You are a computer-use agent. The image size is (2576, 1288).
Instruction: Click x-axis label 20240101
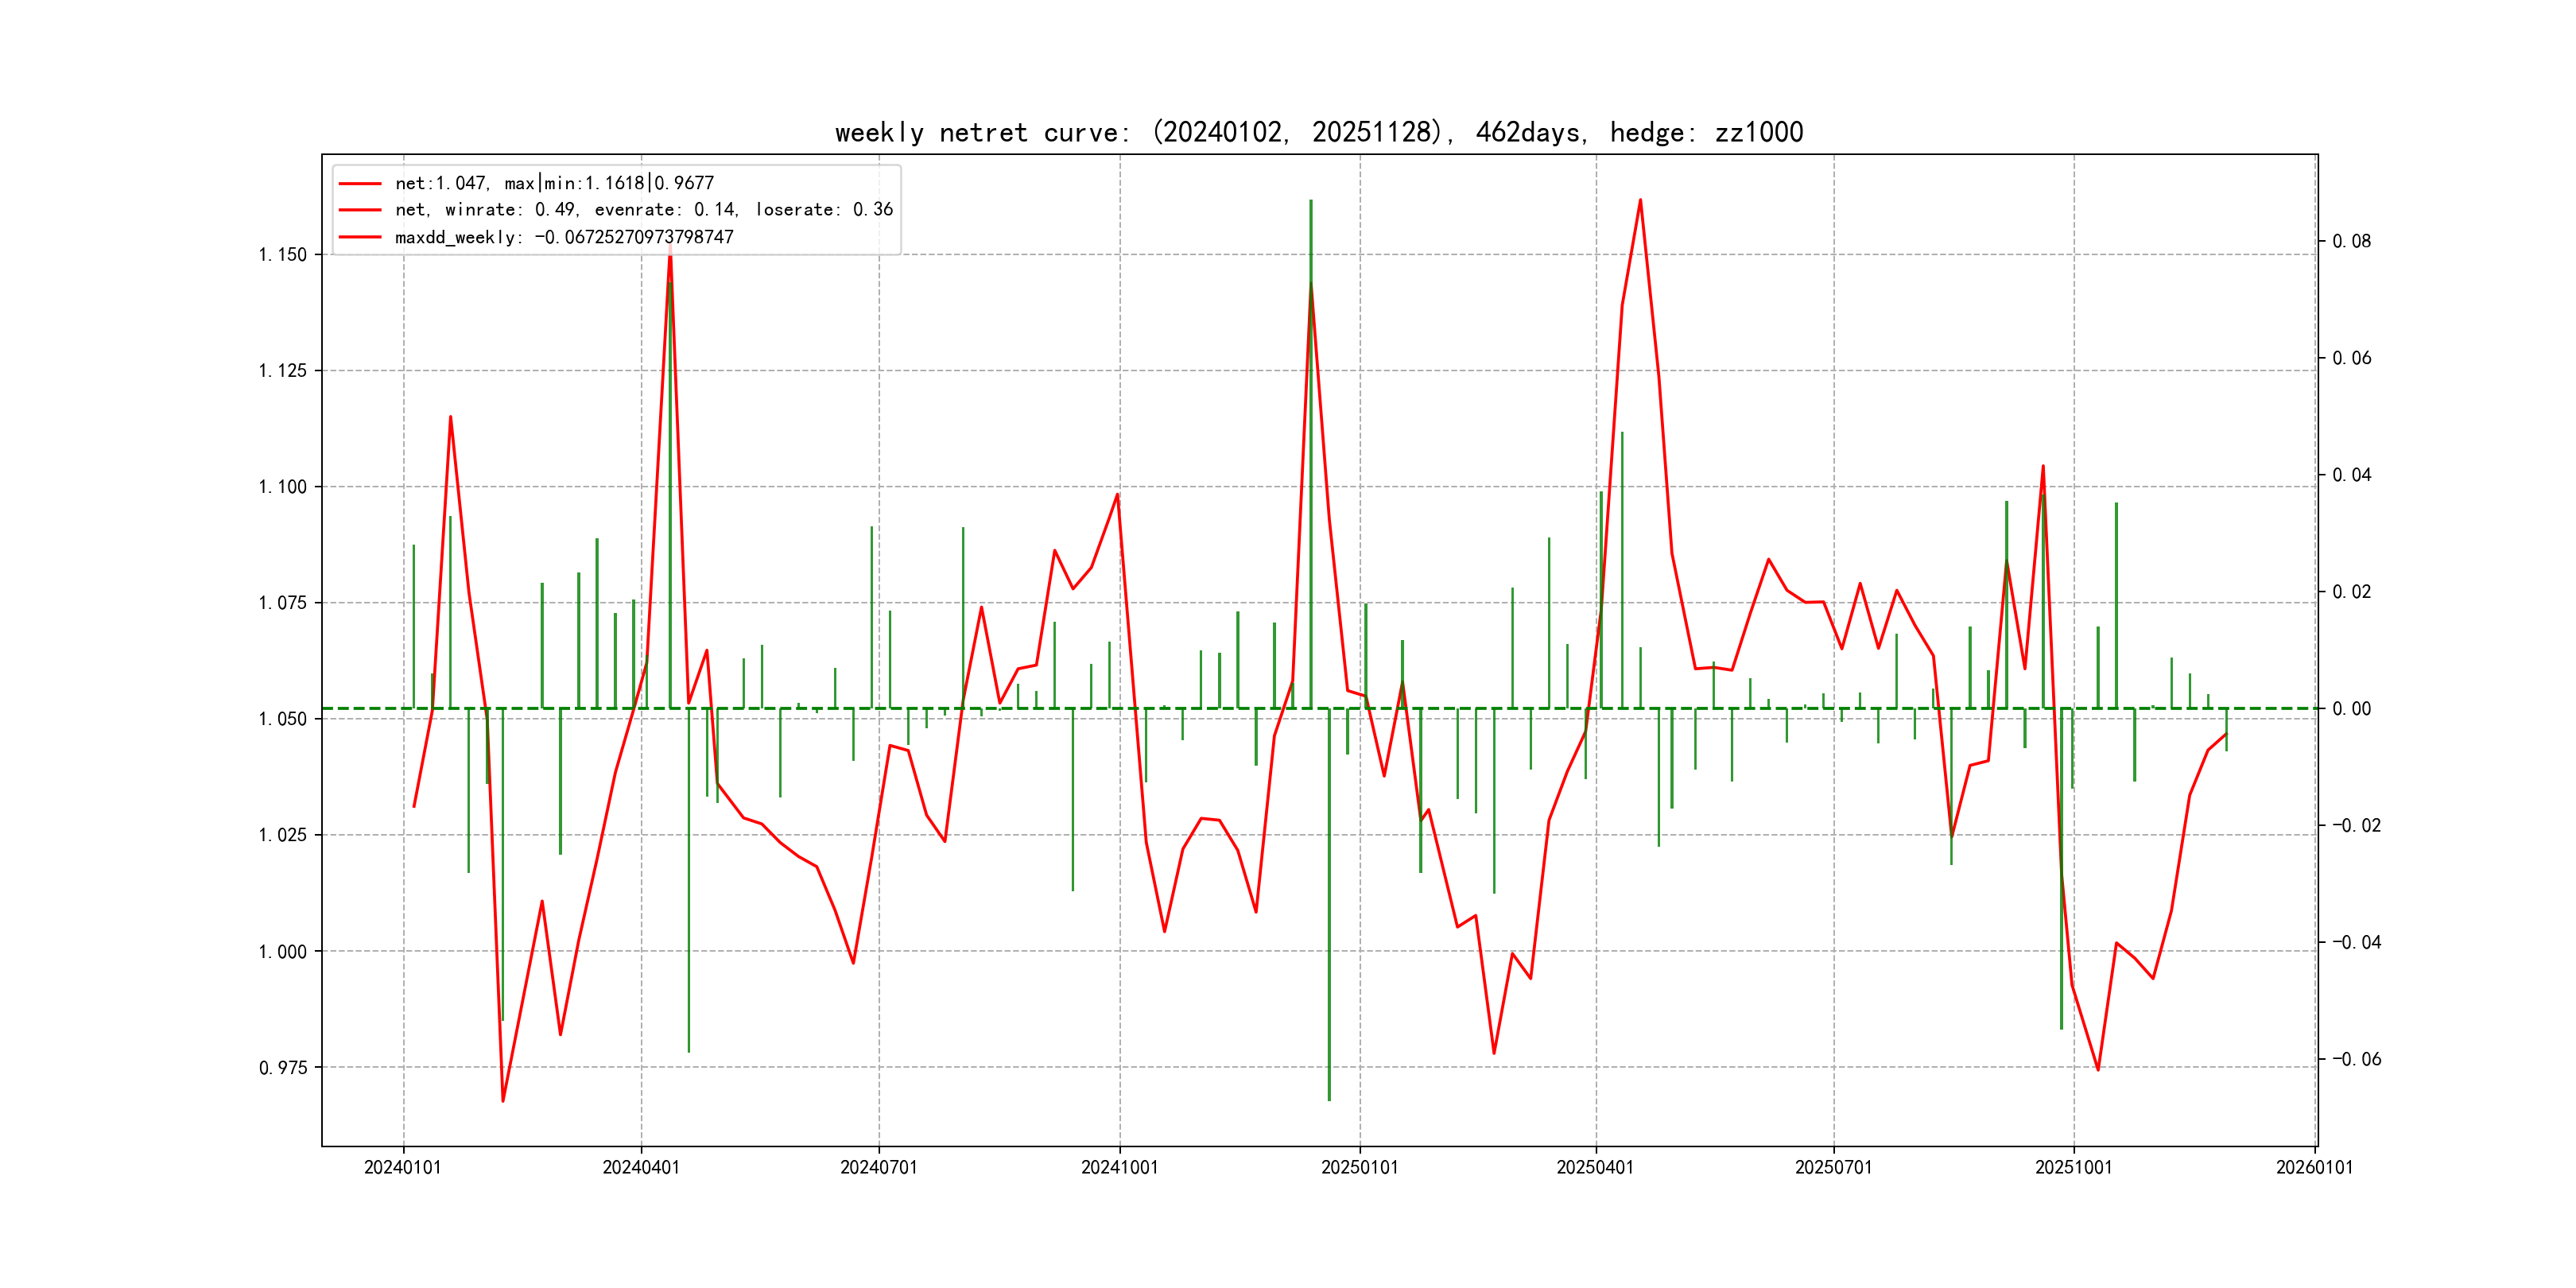402,1168
